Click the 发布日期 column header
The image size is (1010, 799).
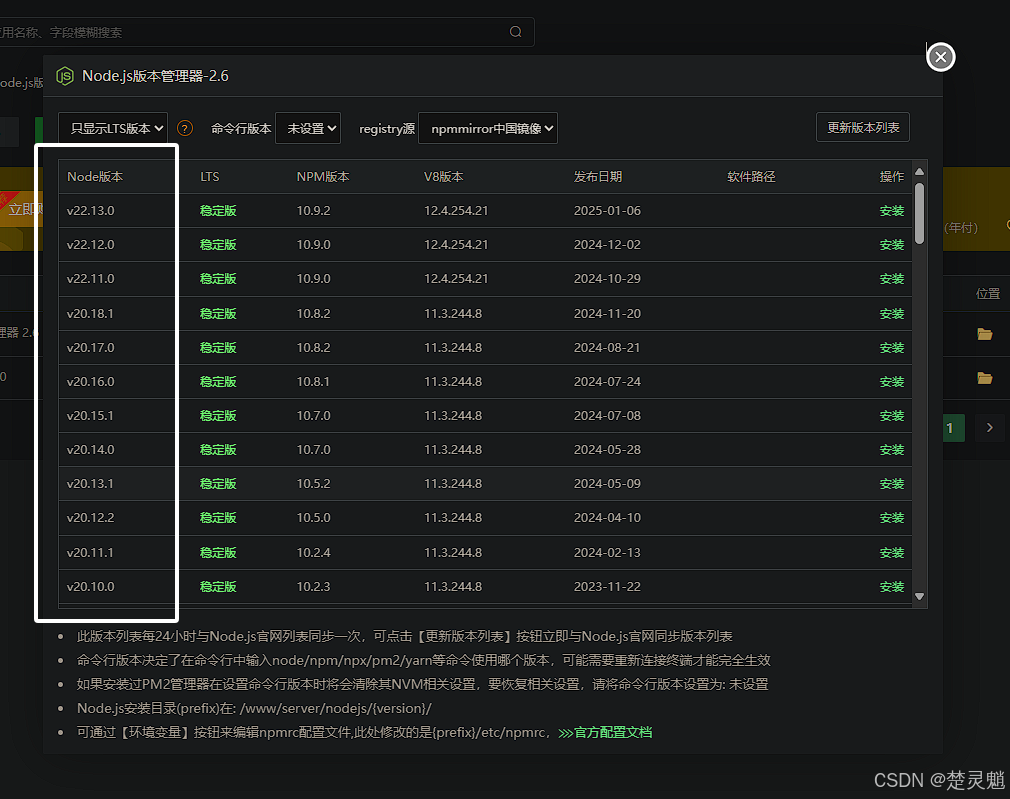coord(598,177)
